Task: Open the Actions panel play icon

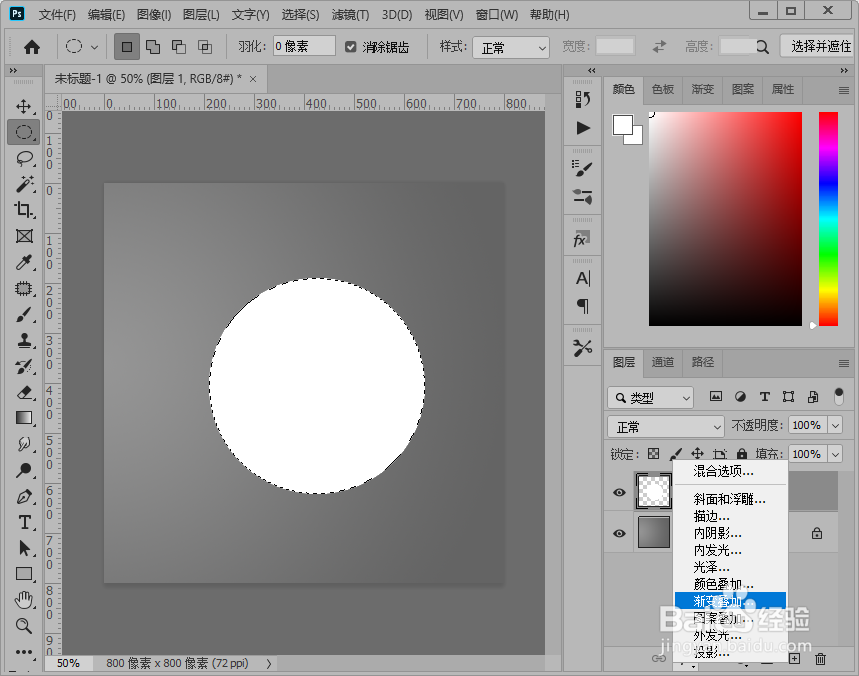Action: click(582, 128)
